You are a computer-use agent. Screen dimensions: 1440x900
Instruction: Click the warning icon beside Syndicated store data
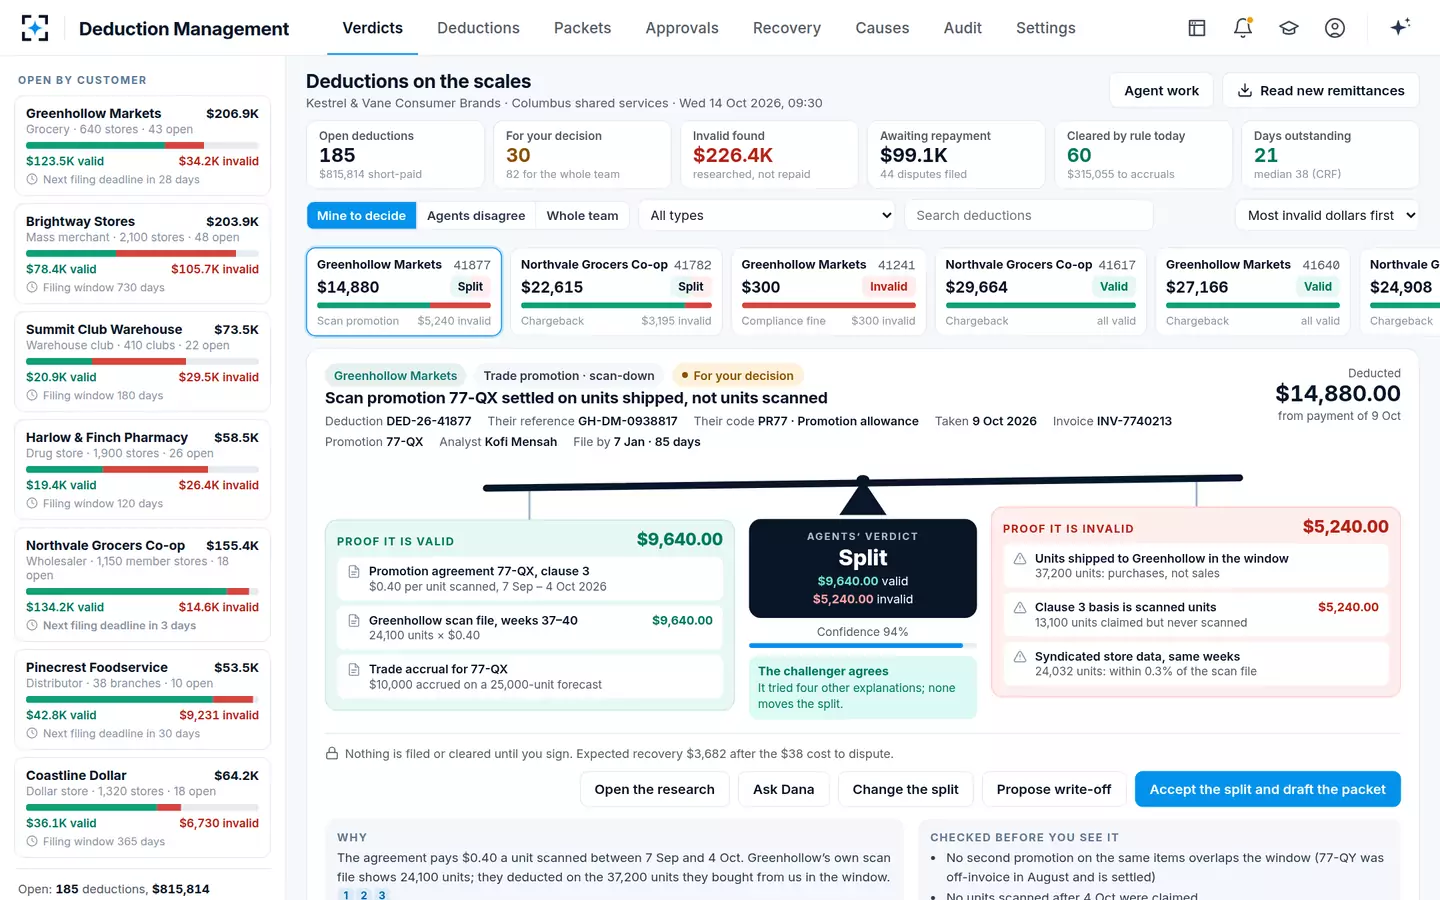(1020, 657)
